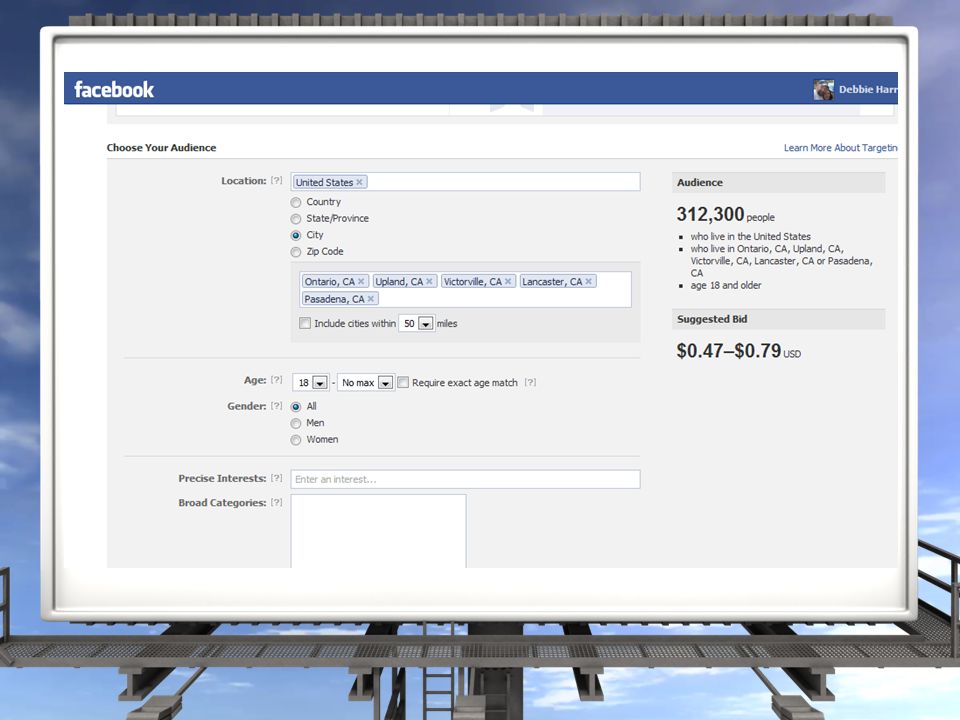Screen dimensions: 960x720
Task: Open help for Location field
Action: tap(277, 181)
